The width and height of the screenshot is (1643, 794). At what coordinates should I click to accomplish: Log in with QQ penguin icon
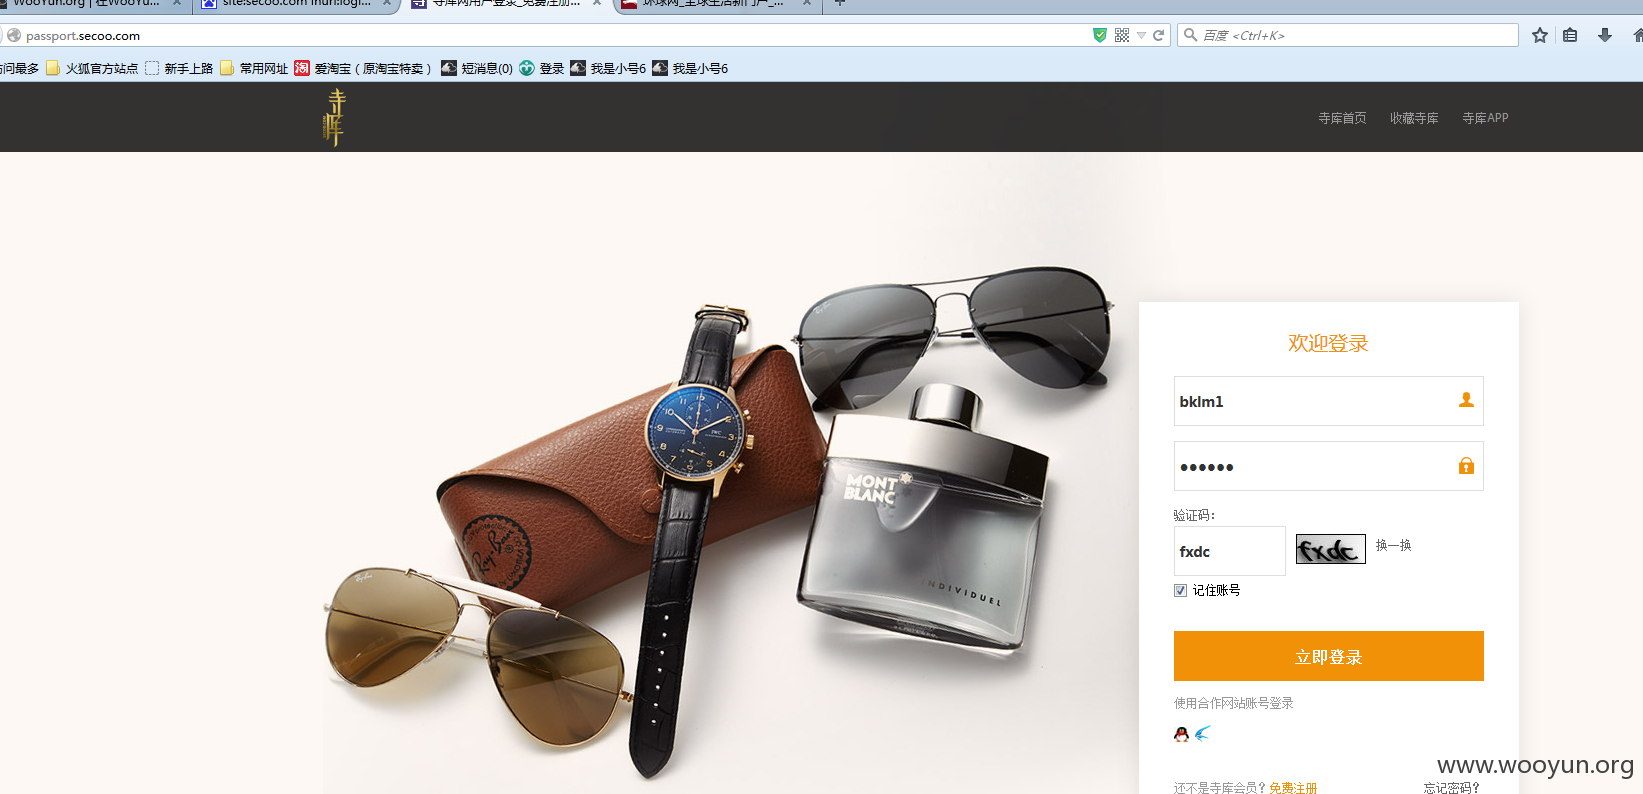click(x=1181, y=734)
